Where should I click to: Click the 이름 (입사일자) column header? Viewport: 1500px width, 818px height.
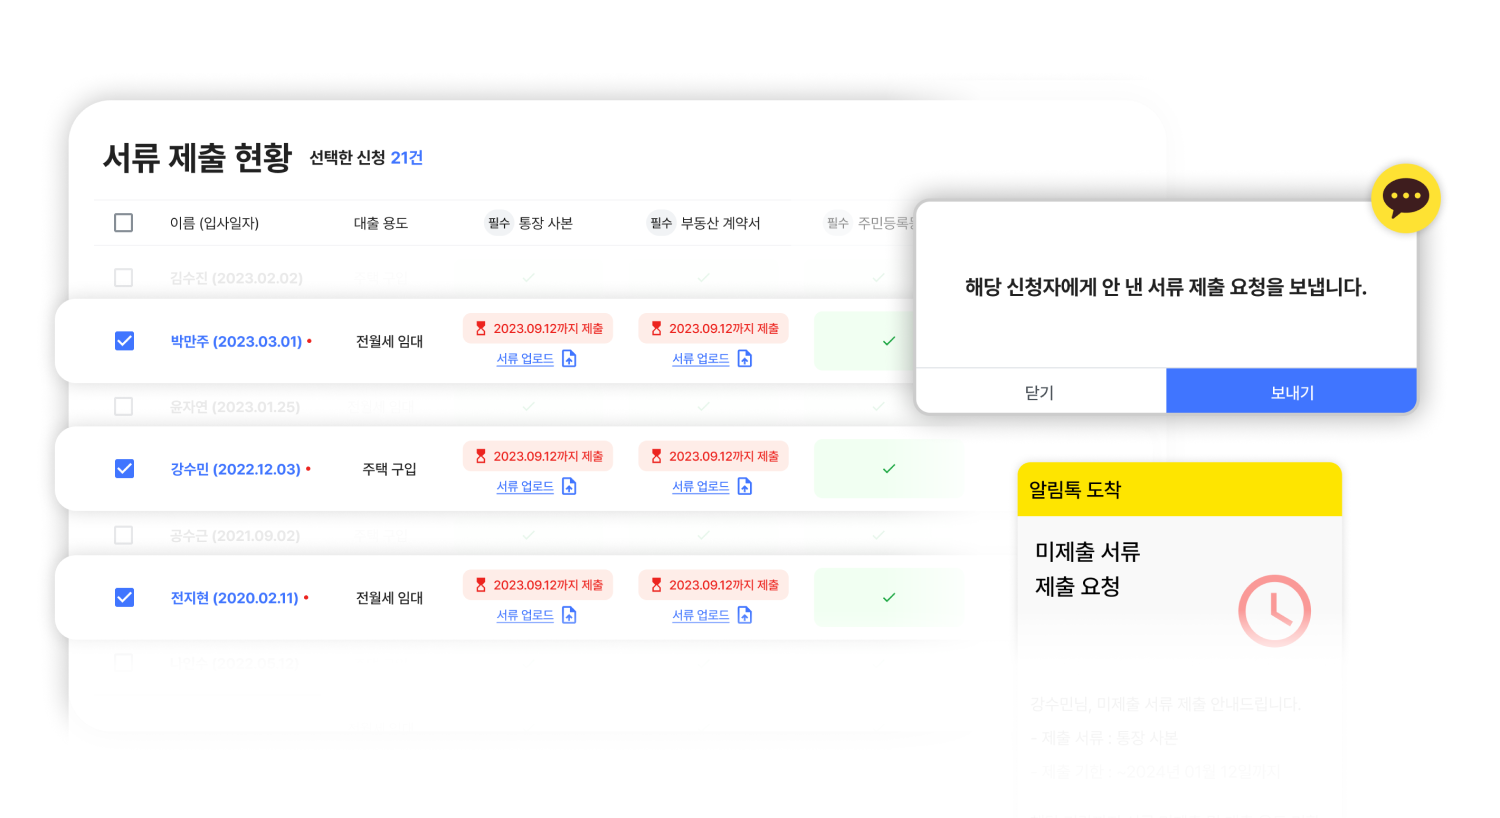pyautogui.click(x=214, y=223)
